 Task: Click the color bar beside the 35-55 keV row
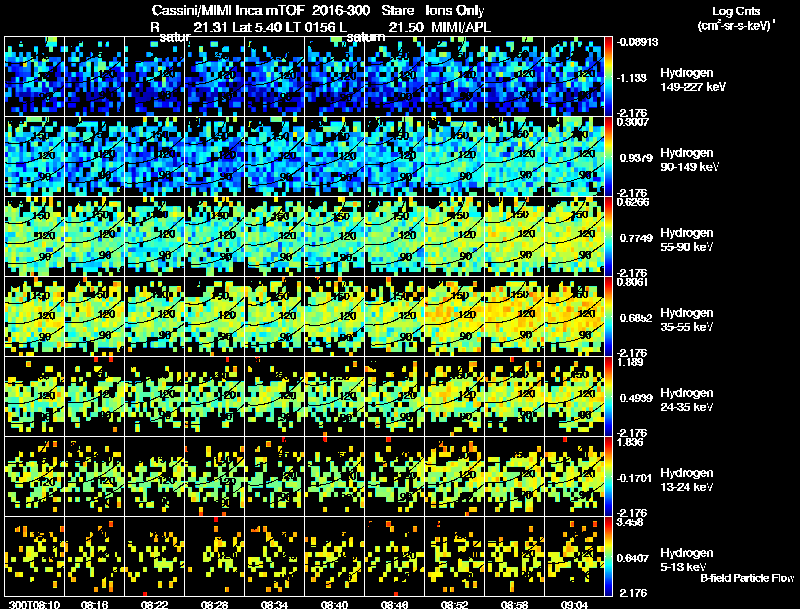tap(608, 317)
